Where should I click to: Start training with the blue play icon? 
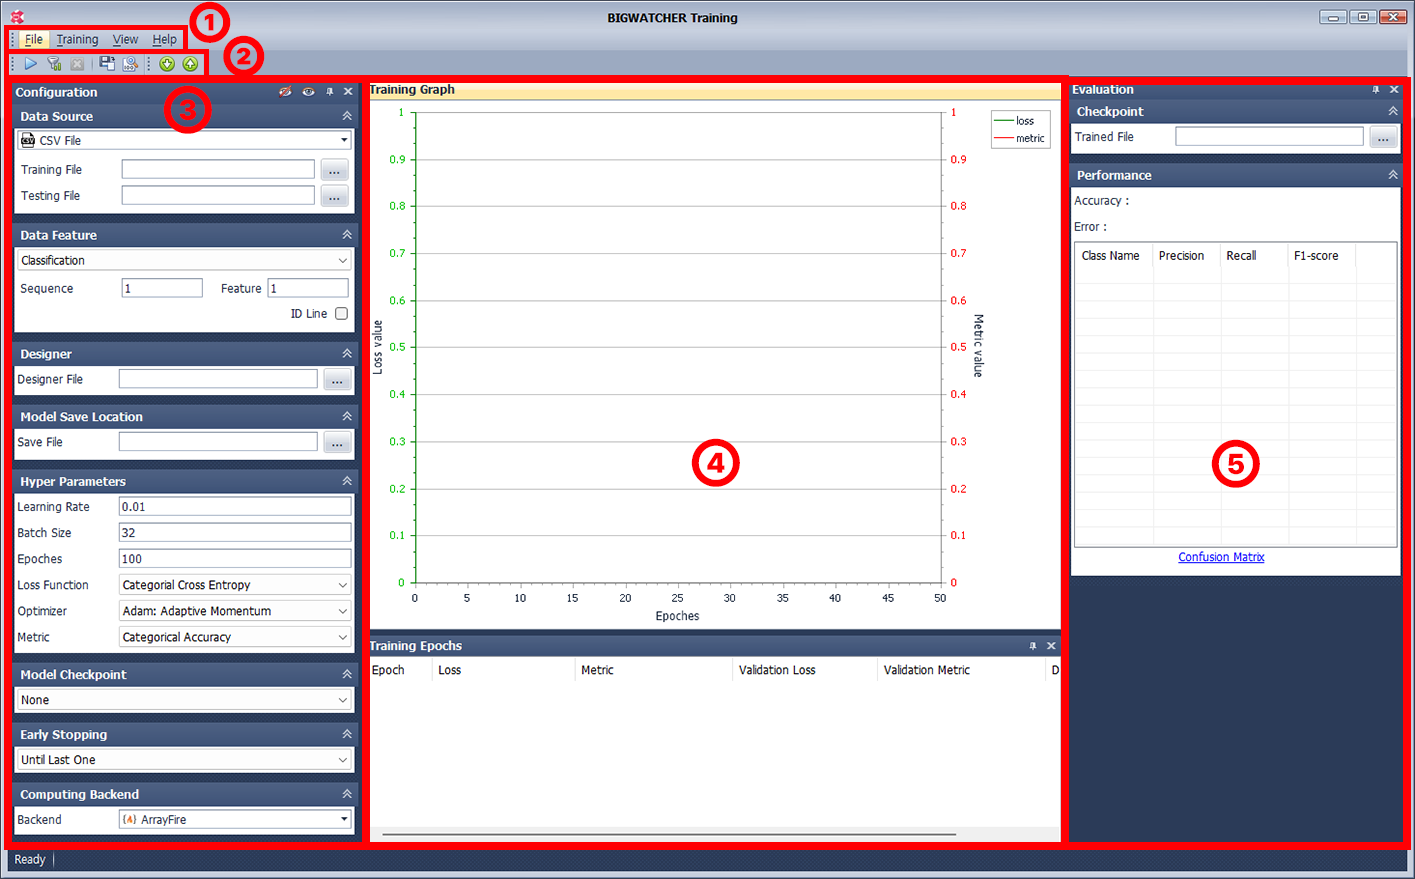pos(31,64)
